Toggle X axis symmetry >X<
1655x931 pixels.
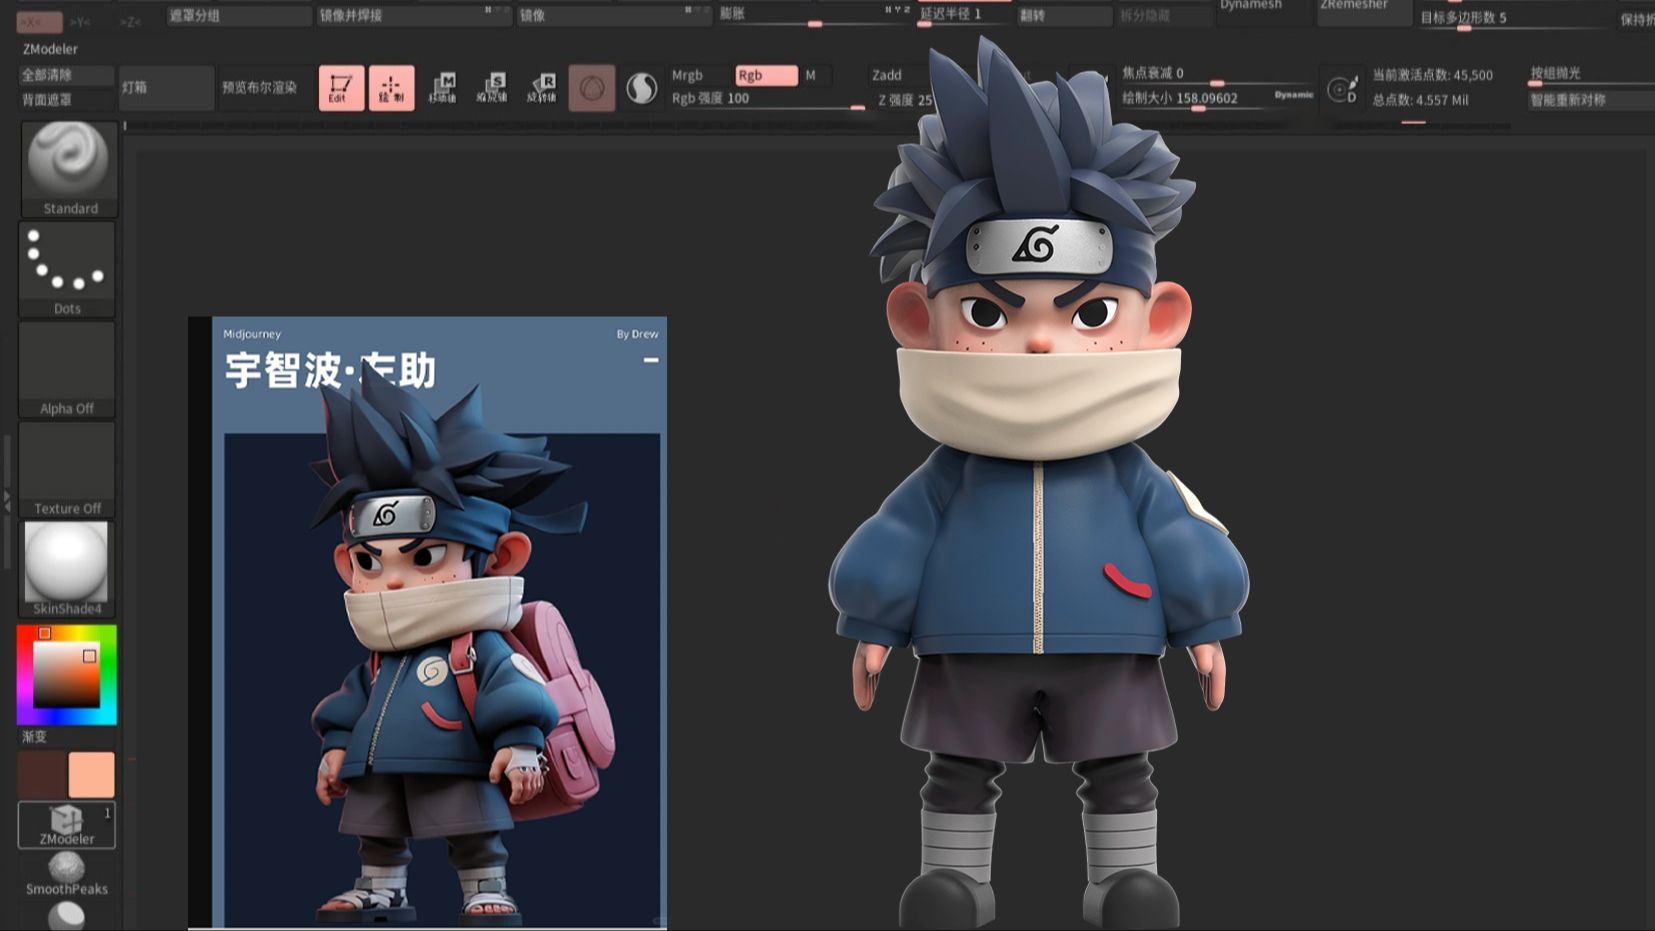click(x=40, y=21)
